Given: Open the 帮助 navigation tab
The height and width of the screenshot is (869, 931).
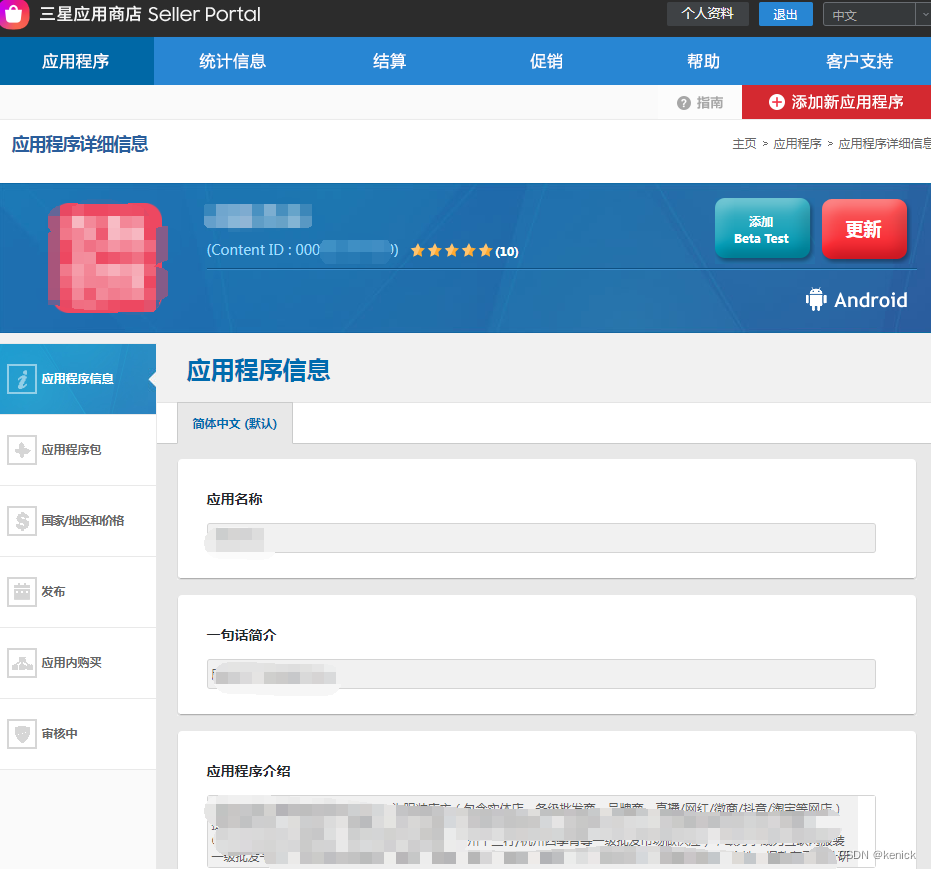Looking at the screenshot, I should point(704,61).
